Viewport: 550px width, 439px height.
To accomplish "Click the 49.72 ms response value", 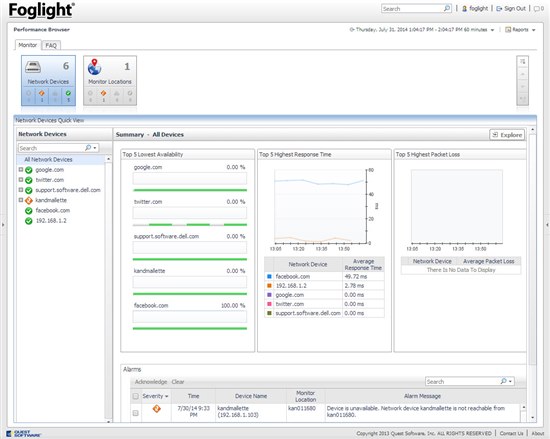I will pos(356,277).
